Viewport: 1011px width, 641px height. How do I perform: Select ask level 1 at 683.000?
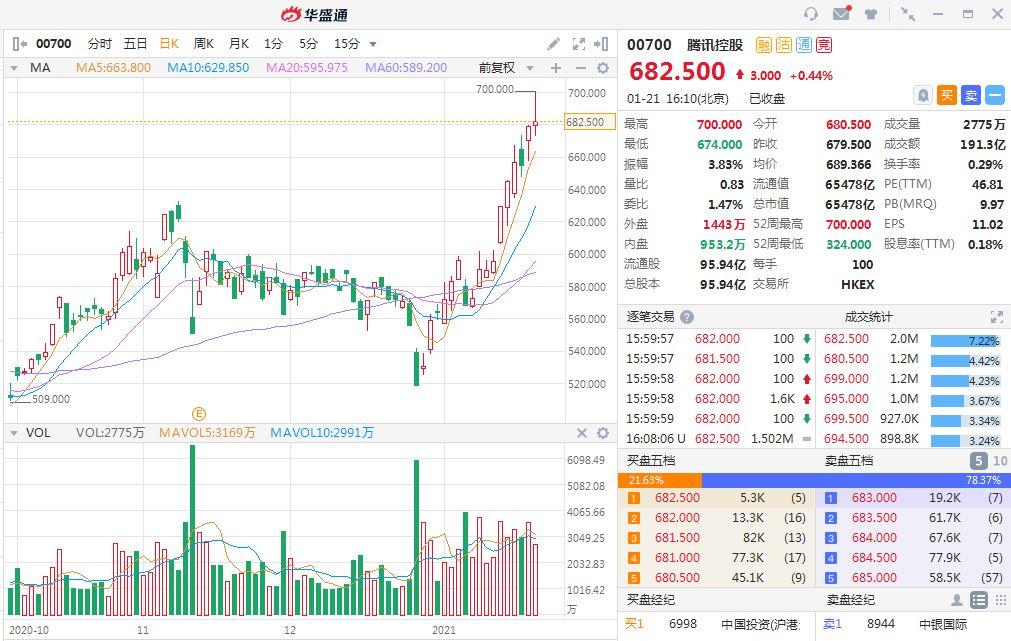[x=913, y=498]
